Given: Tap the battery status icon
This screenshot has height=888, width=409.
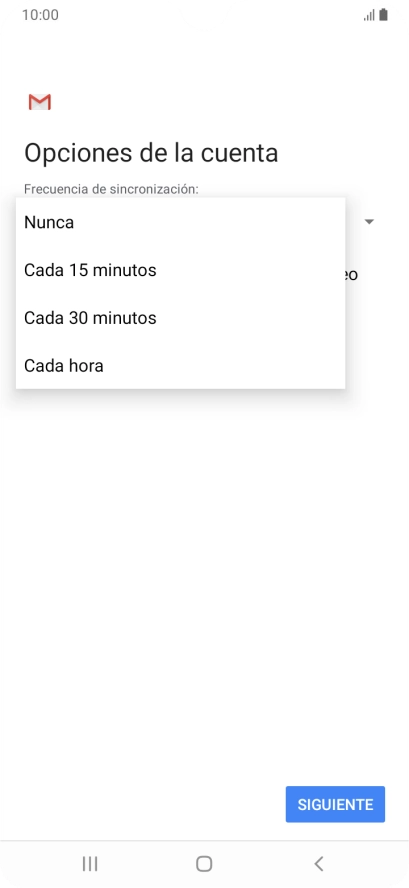Looking at the screenshot, I should tap(384, 15).
